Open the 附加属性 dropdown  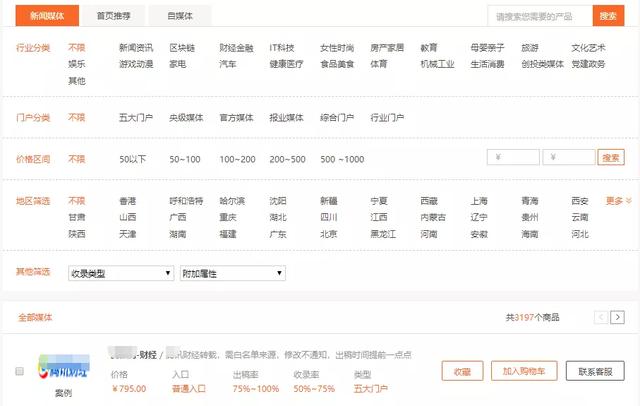232,273
